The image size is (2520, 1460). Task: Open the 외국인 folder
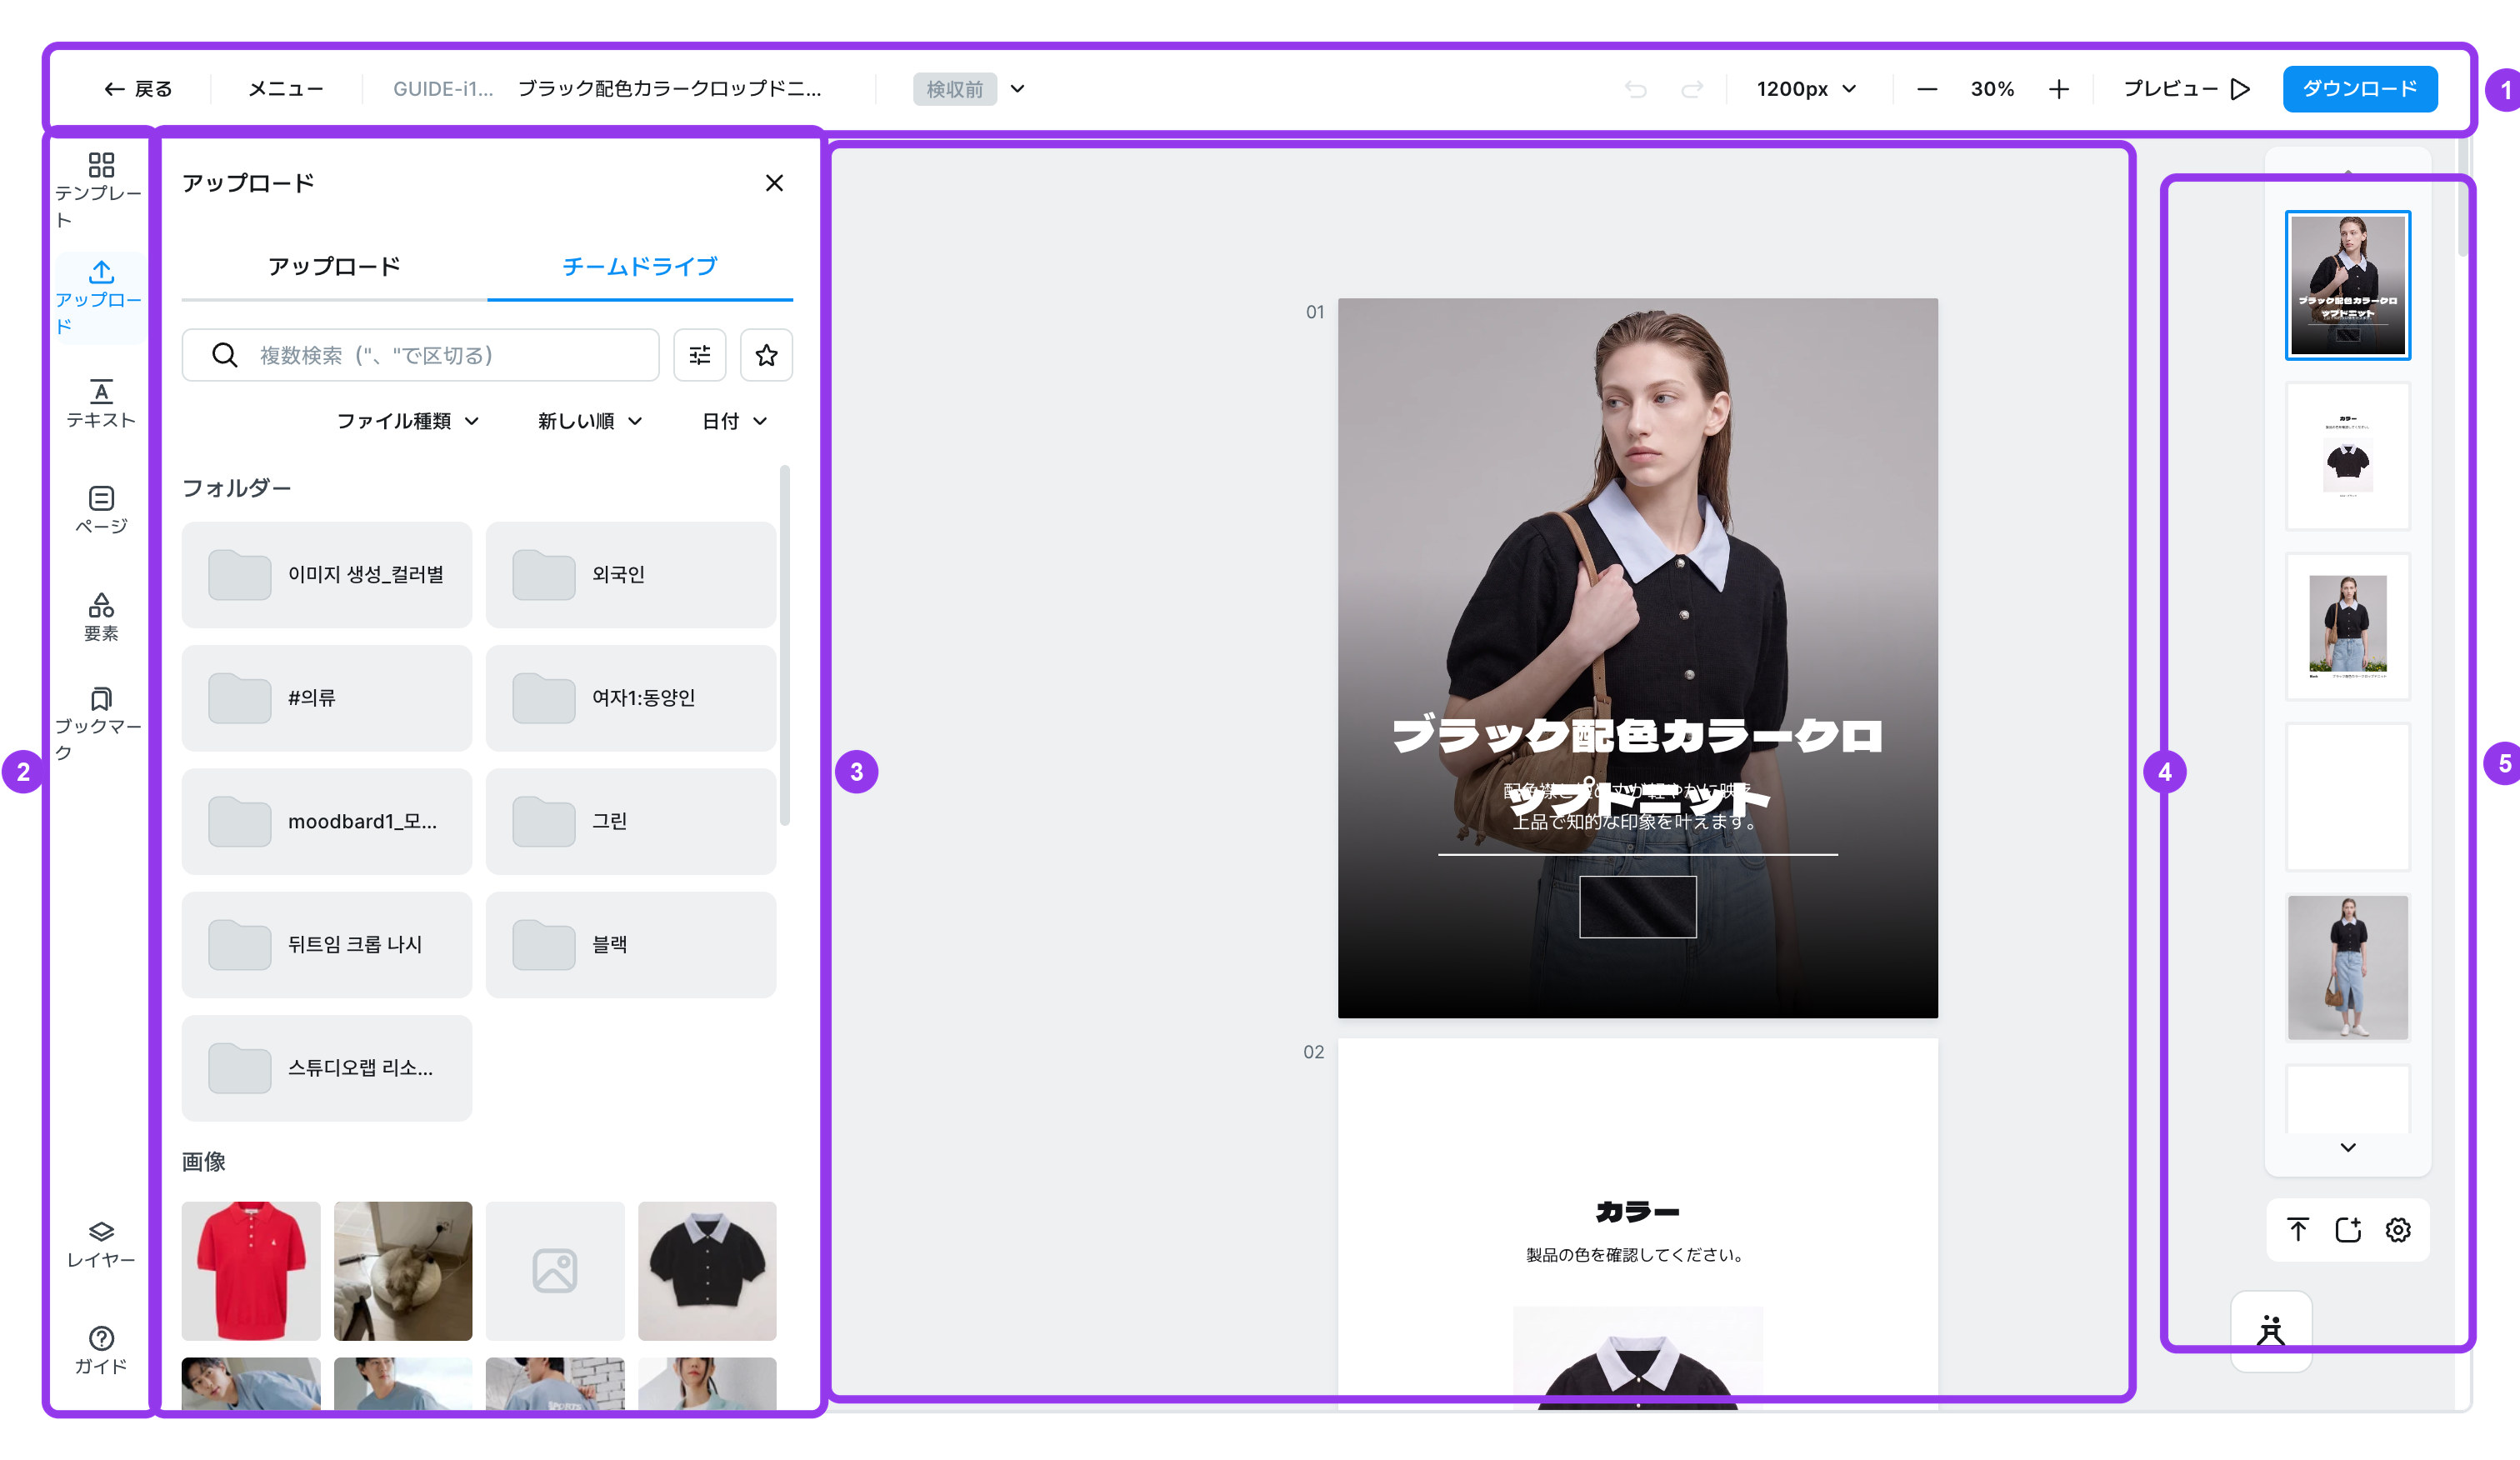point(631,574)
